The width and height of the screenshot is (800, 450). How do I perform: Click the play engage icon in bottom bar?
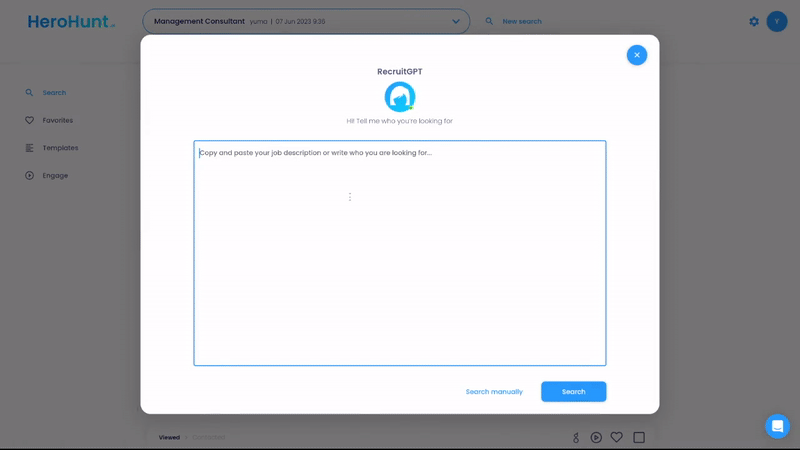pyautogui.click(x=596, y=437)
